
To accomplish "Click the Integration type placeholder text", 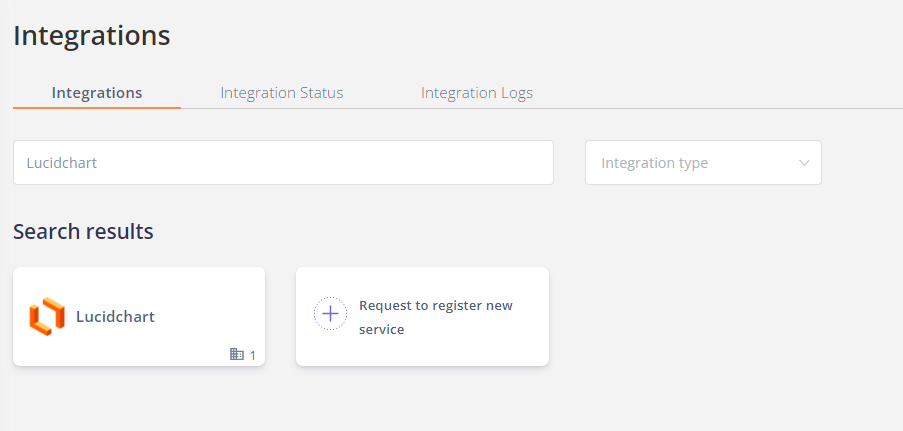I will pos(654,163).
